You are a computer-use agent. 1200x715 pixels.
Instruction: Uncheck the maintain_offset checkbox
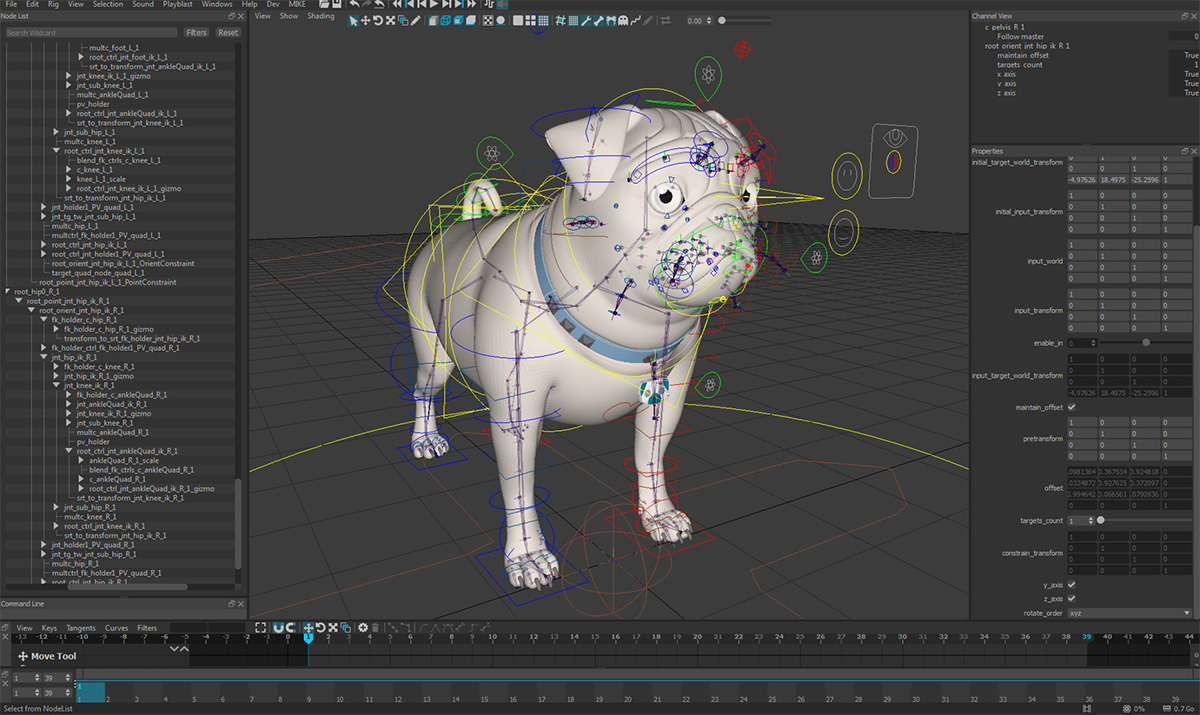click(1072, 408)
